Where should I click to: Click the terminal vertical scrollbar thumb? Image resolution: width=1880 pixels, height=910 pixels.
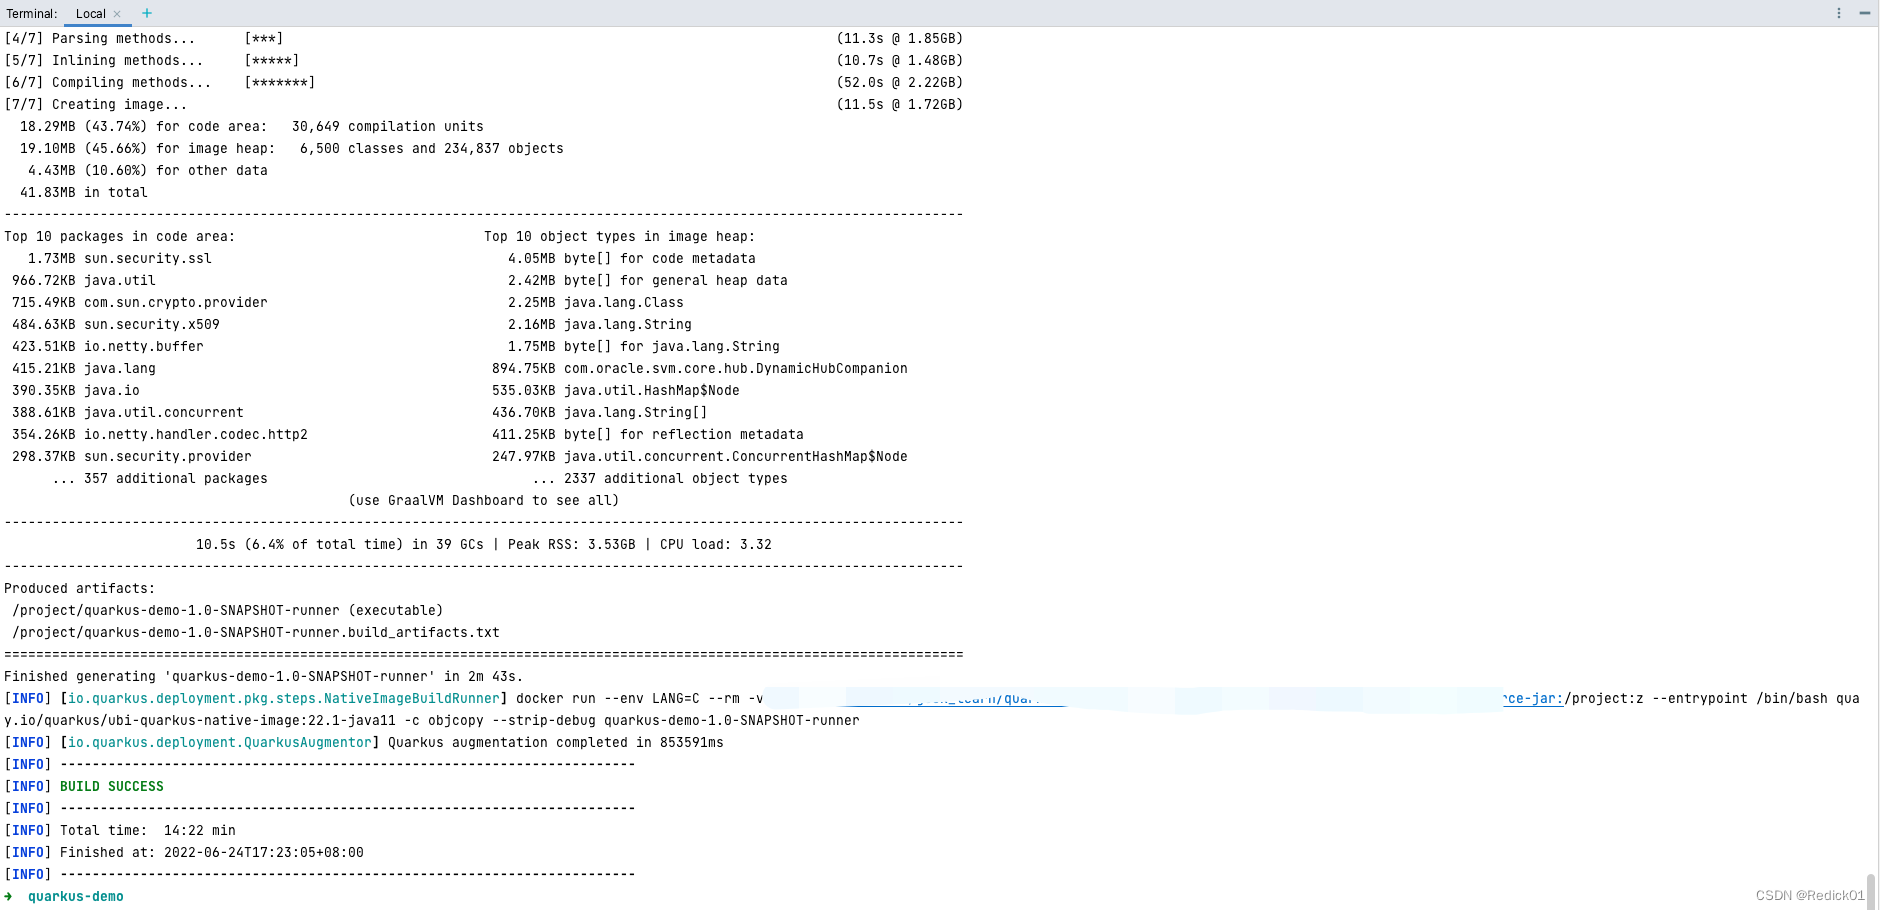1870,890
